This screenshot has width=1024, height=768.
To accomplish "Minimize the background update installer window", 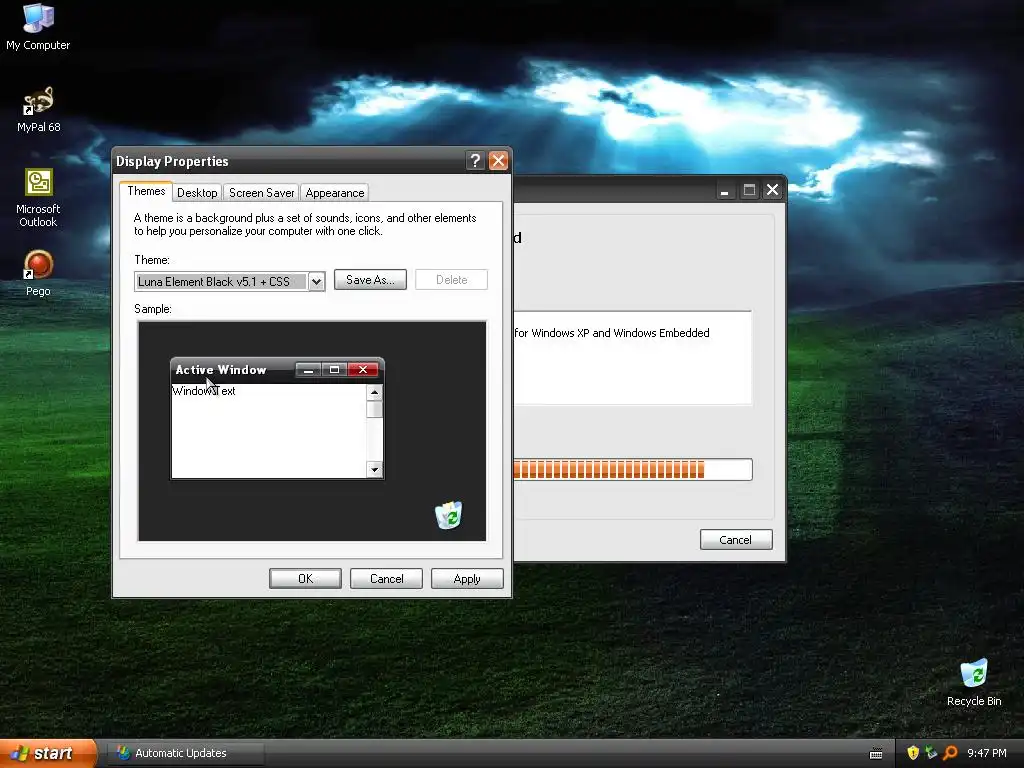I will pos(724,191).
